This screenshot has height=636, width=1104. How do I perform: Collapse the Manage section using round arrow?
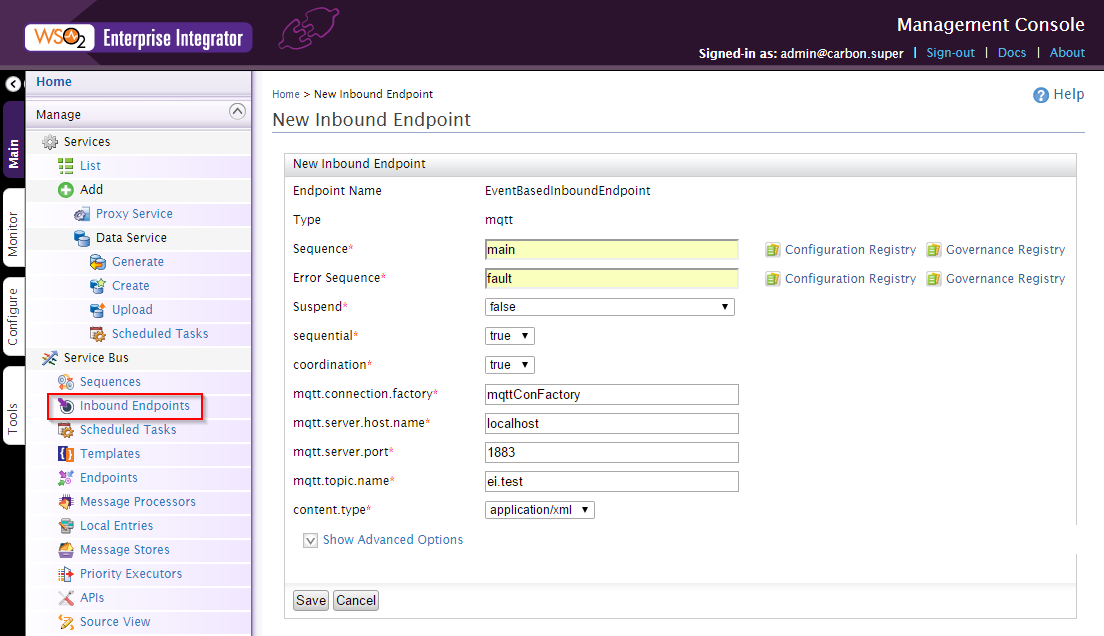(237, 111)
